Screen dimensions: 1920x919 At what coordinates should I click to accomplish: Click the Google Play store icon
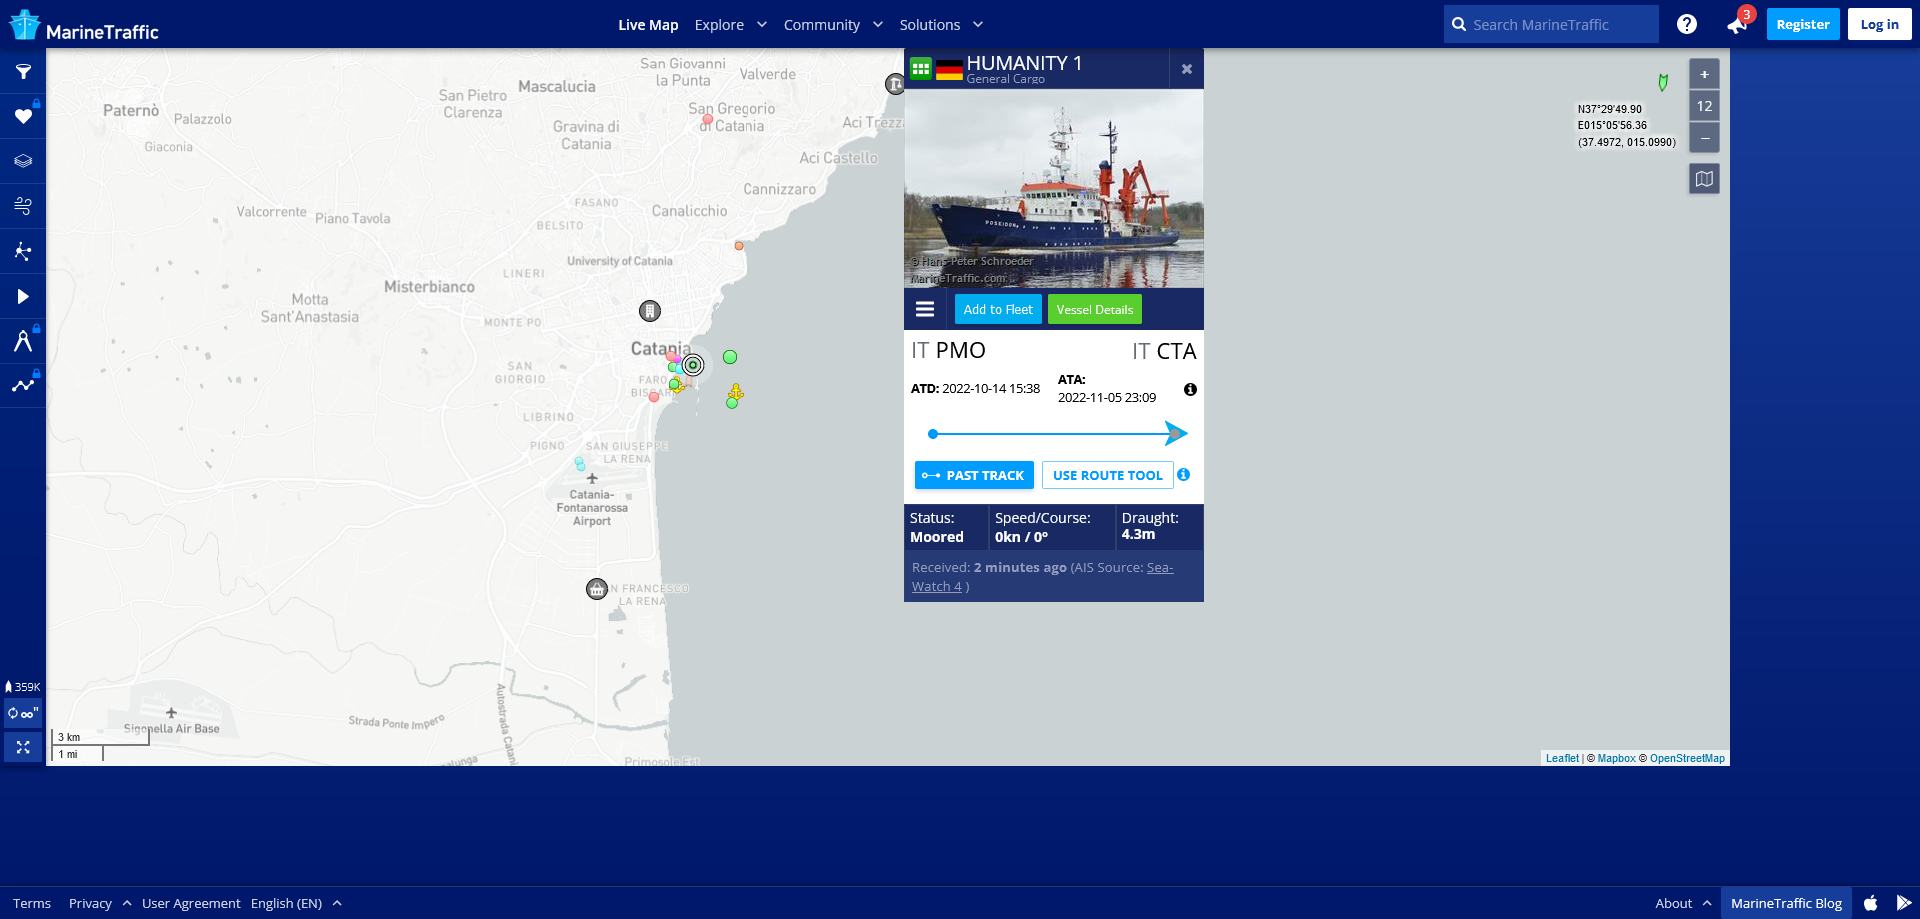click(1904, 903)
